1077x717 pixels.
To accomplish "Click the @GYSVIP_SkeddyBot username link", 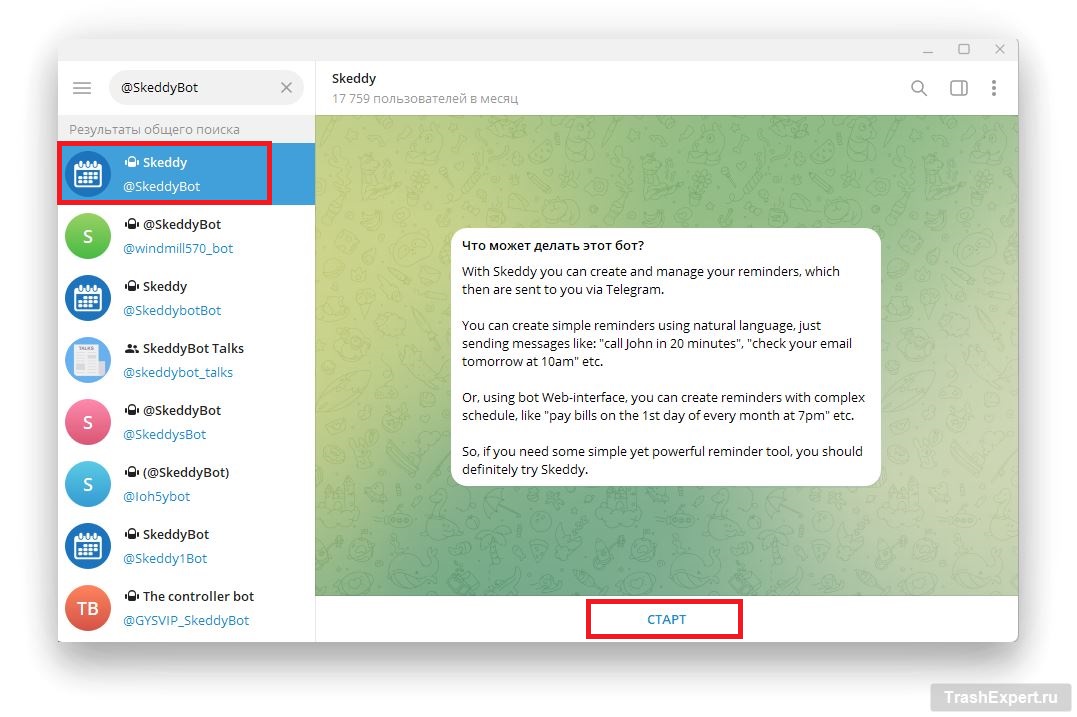I will (186, 621).
